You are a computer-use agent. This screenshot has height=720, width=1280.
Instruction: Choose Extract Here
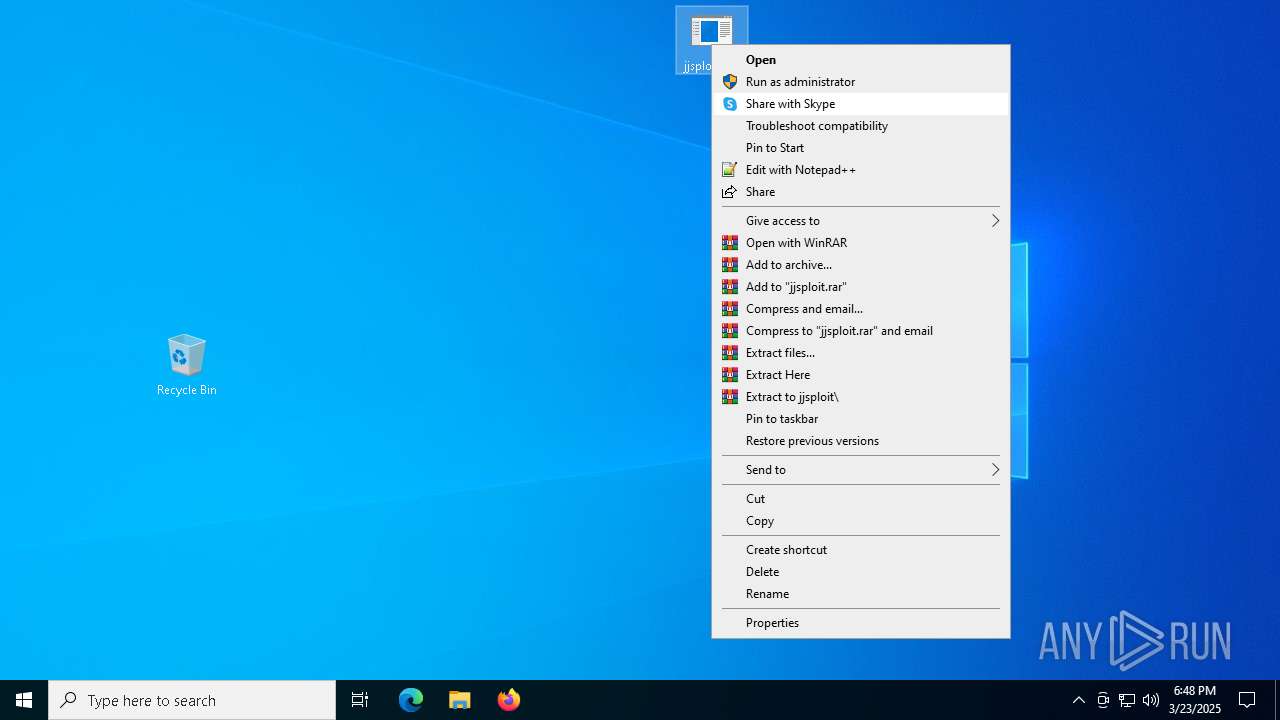coord(861,375)
